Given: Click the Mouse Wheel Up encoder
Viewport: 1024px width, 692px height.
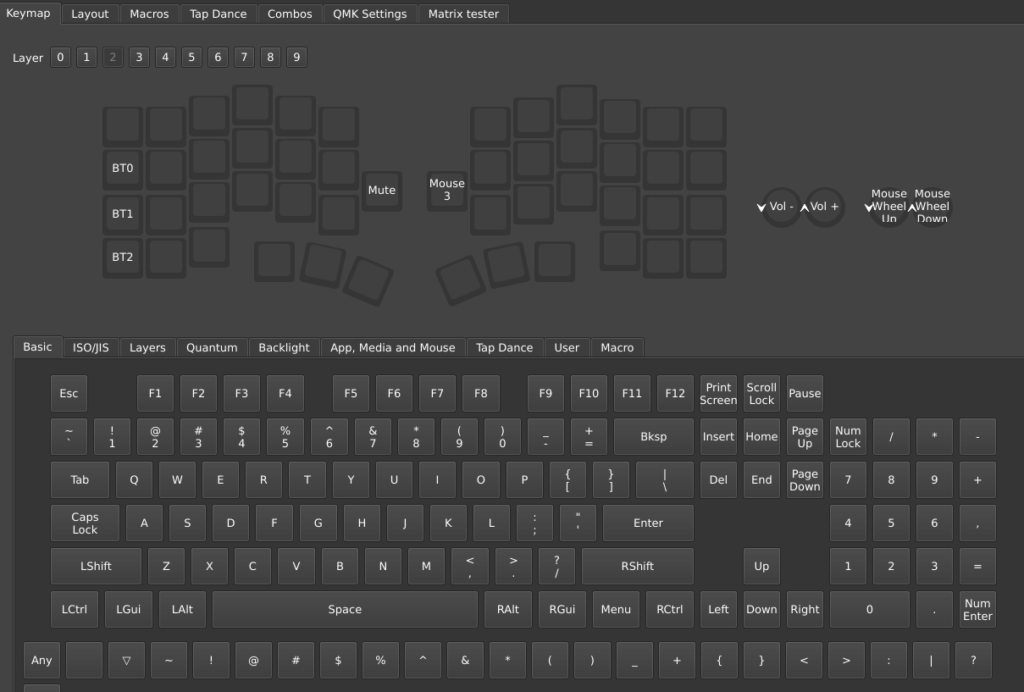Looking at the screenshot, I should 888,207.
